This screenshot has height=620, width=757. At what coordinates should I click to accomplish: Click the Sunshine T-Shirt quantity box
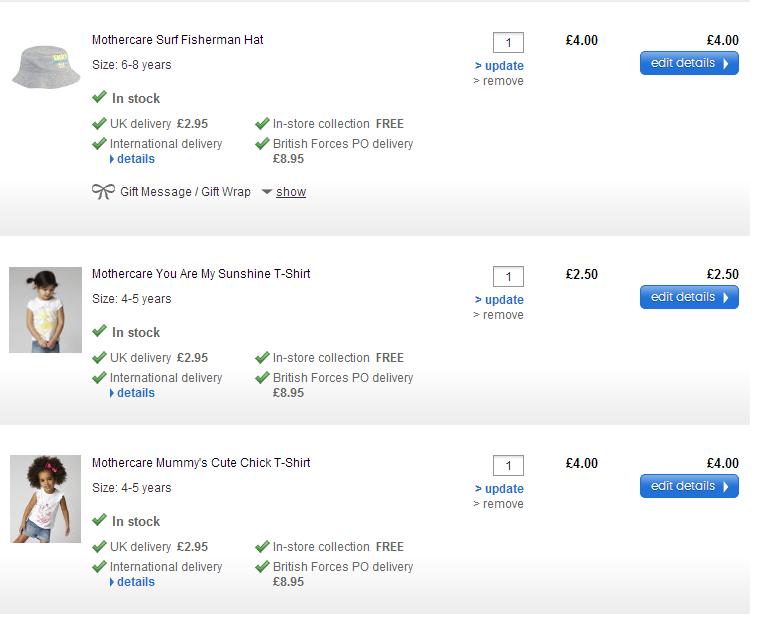tap(508, 276)
